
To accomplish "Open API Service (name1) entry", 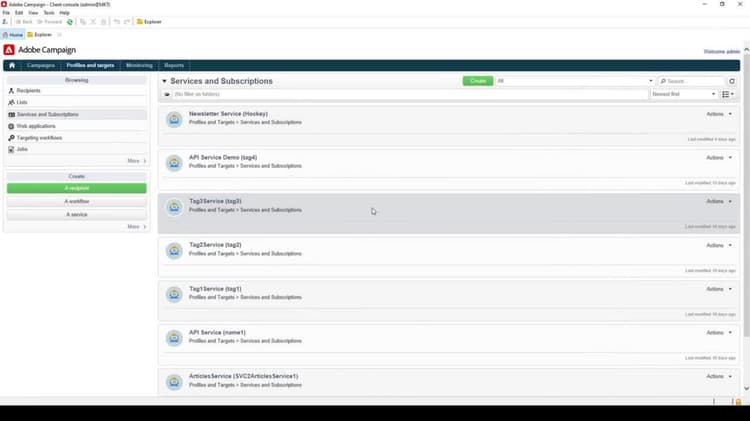I will pos(217,332).
